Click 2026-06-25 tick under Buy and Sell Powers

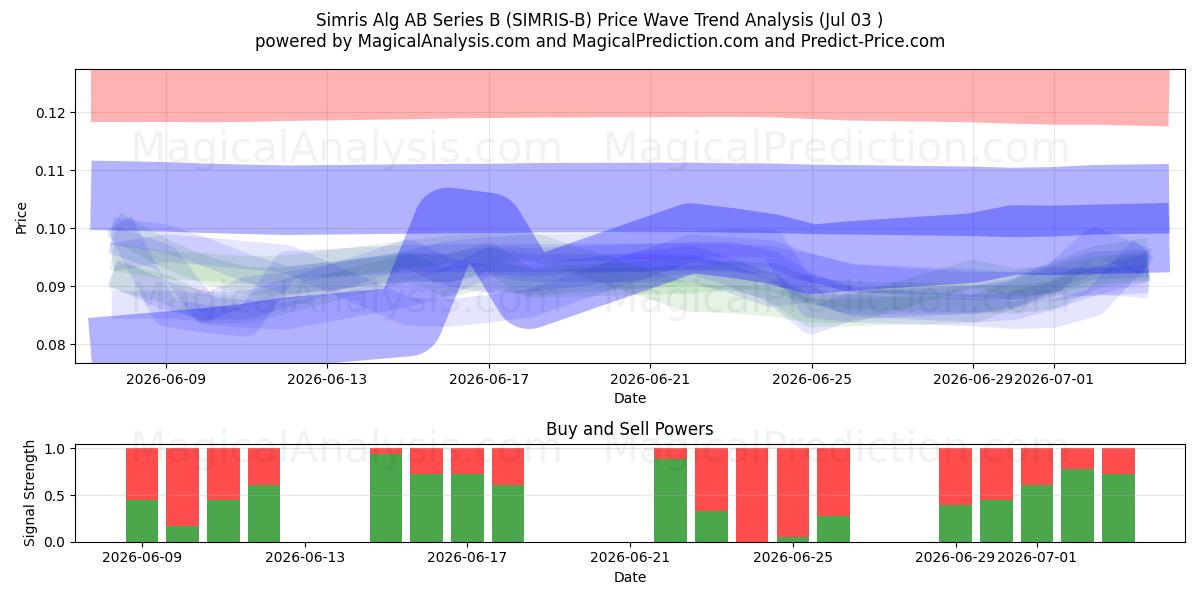pos(793,558)
